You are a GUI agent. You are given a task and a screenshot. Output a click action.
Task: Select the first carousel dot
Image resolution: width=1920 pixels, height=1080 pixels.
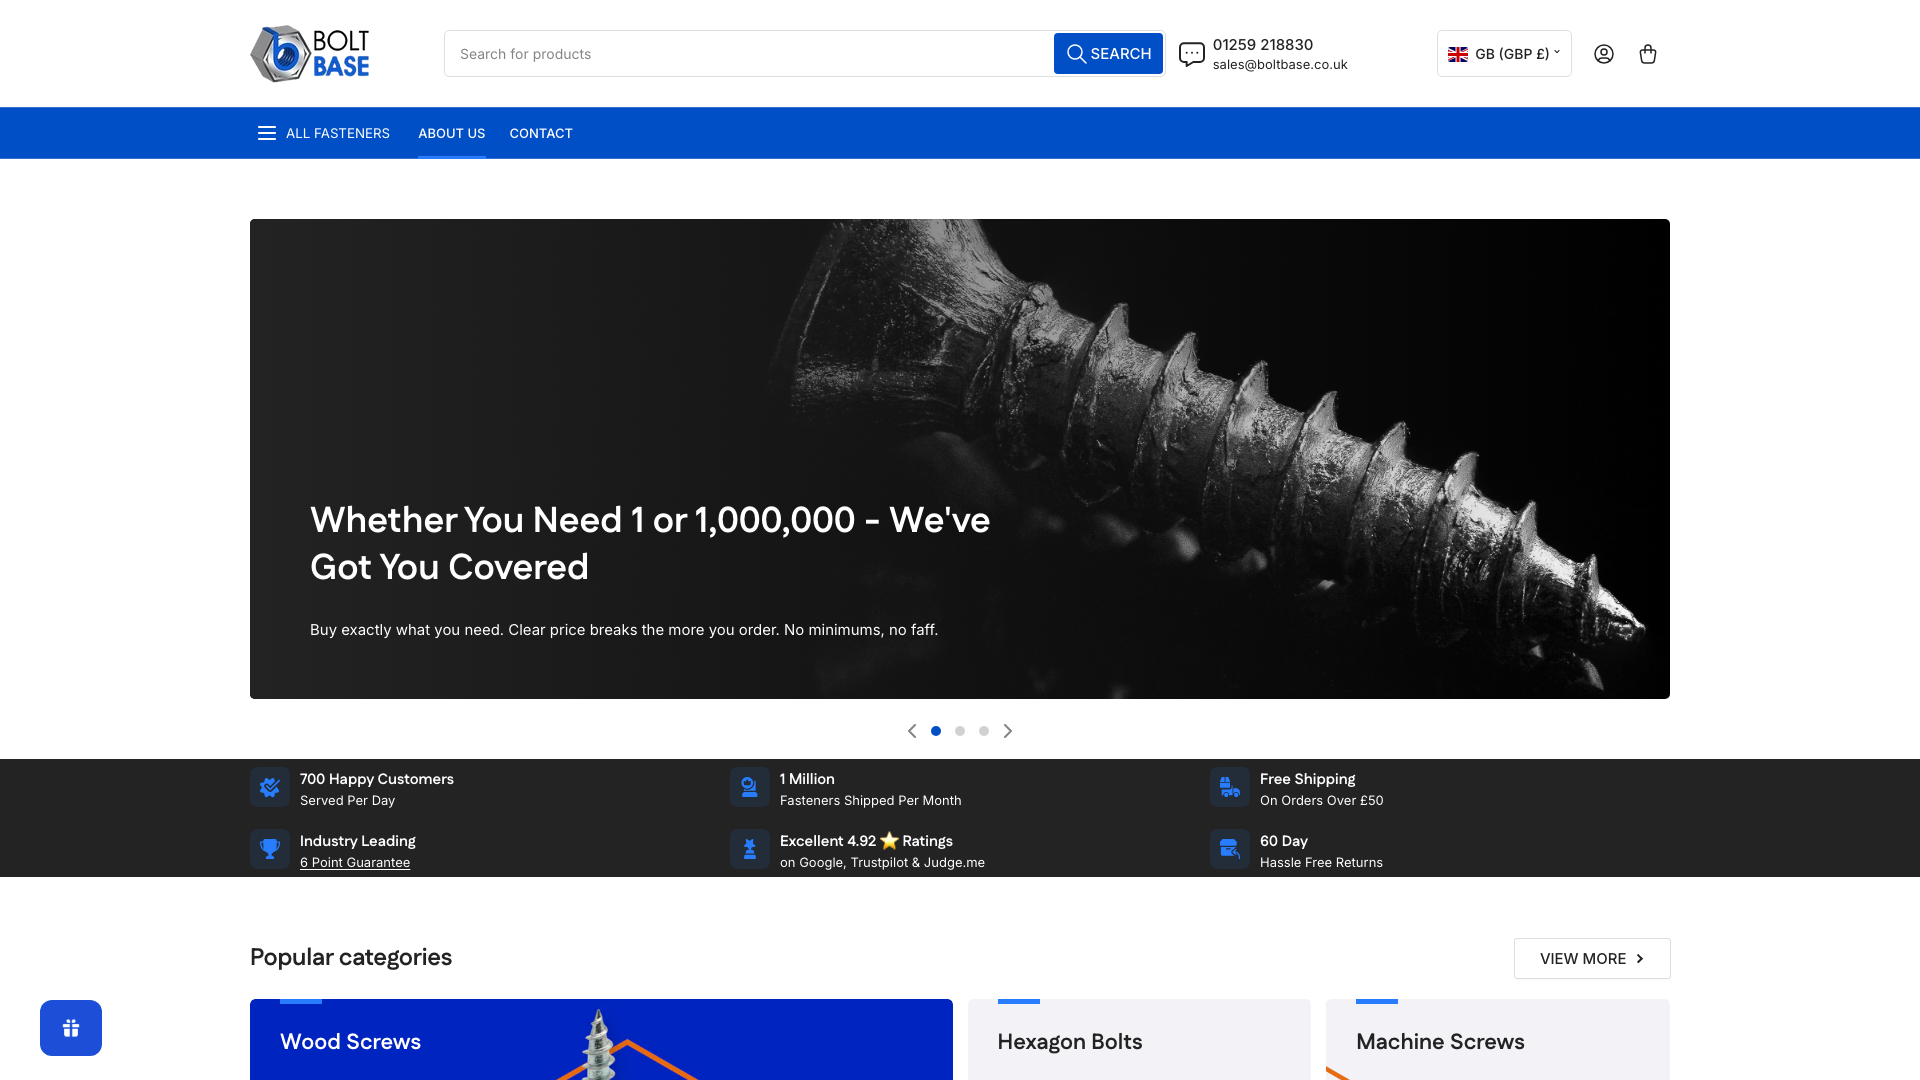(936, 731)
